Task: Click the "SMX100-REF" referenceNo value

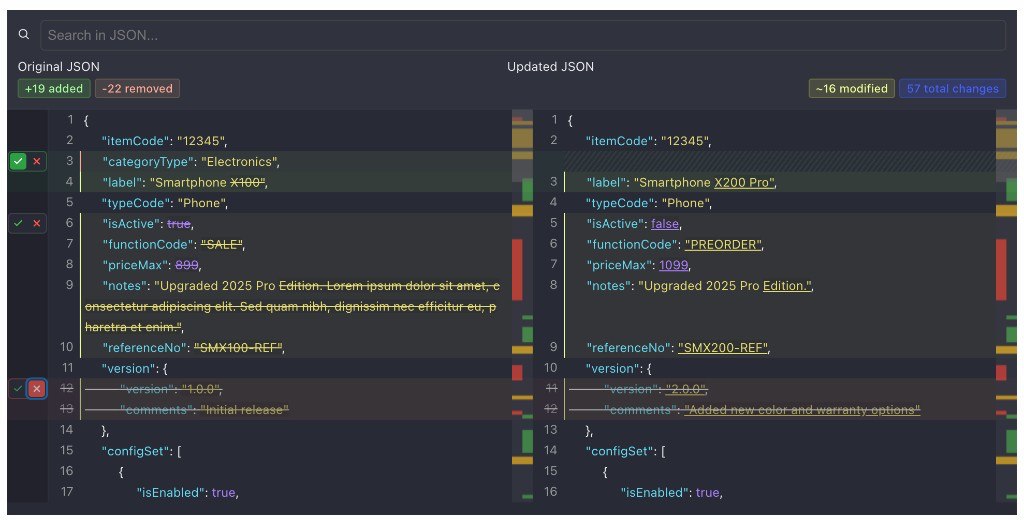Action: [238, 348]
